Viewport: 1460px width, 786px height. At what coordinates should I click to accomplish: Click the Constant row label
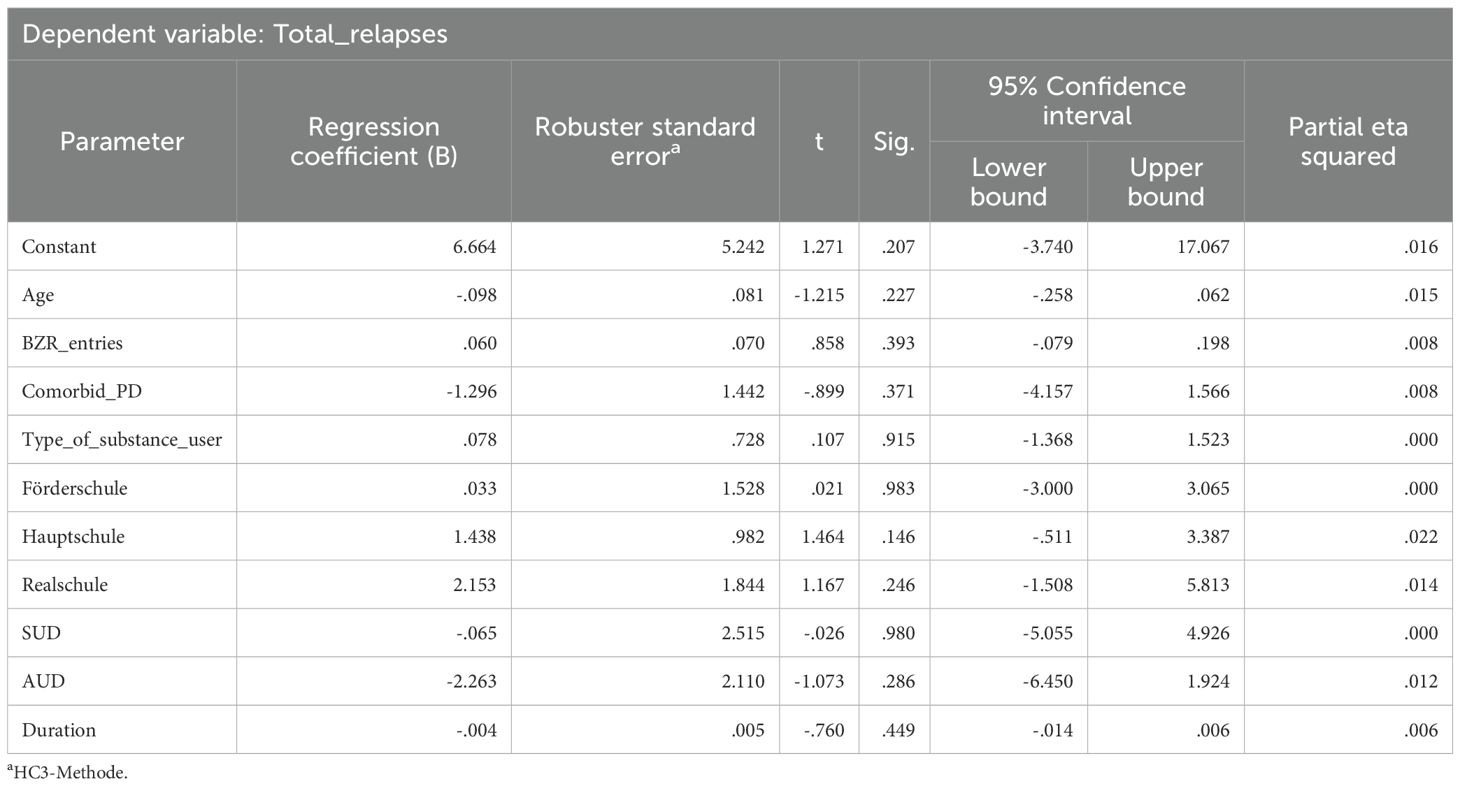(59, 247)
